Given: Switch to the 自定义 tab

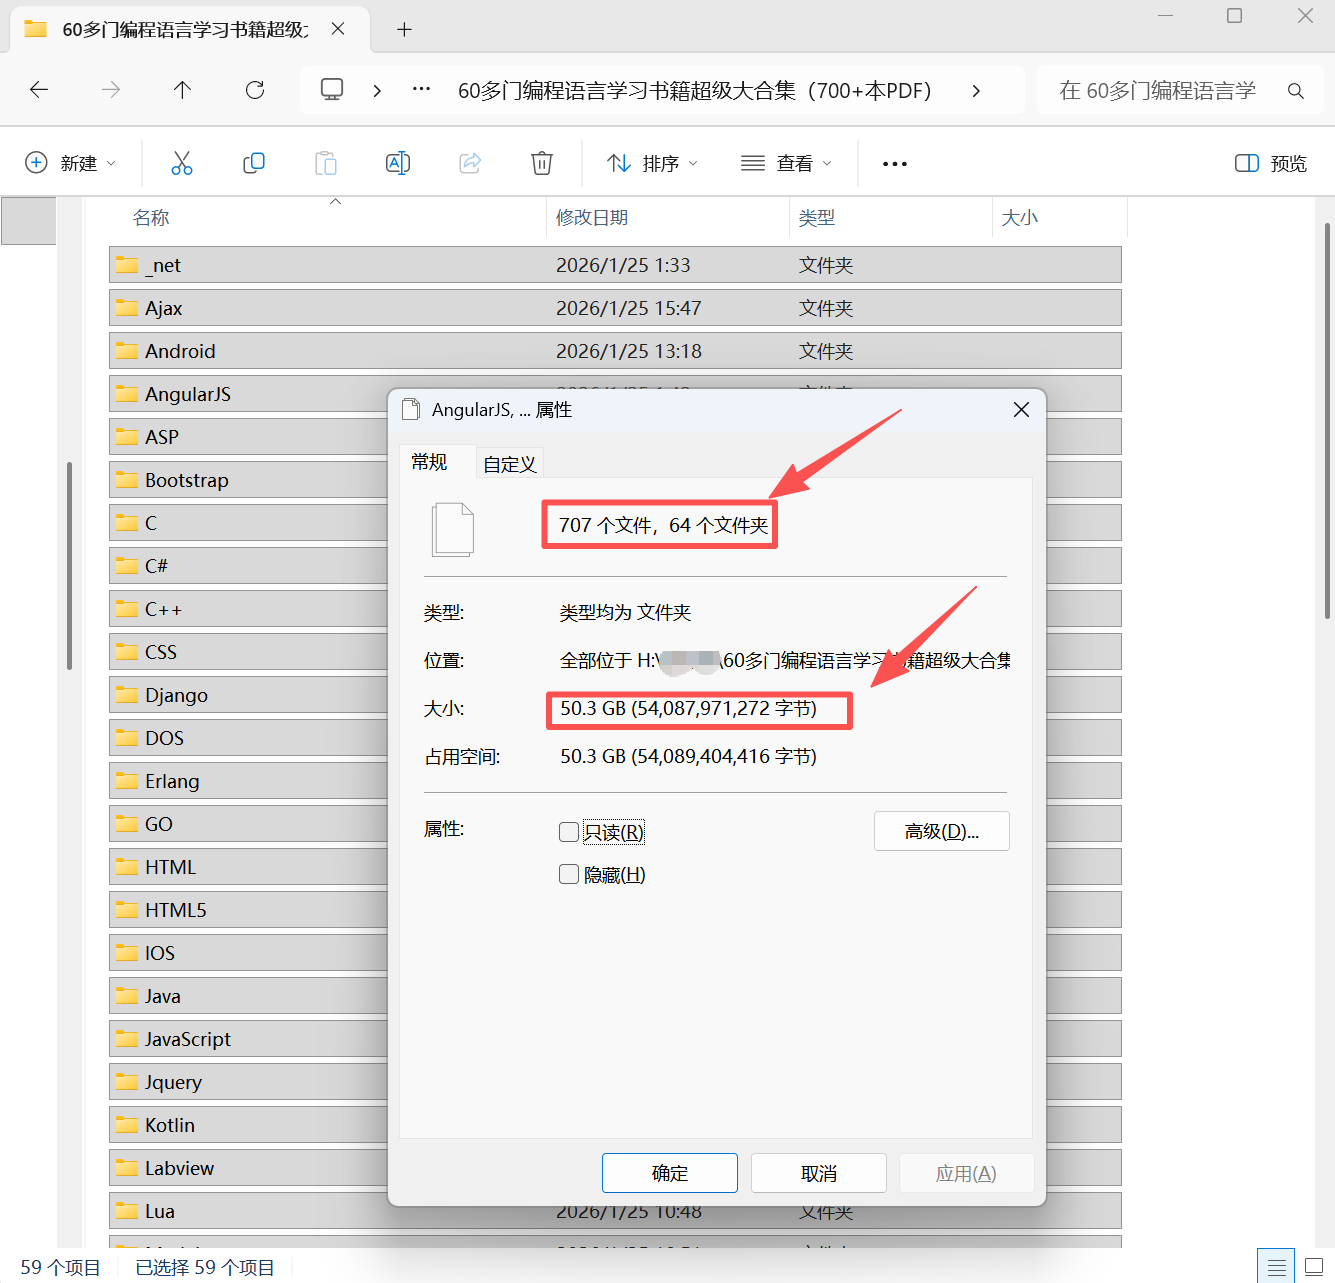Looking at the screenshot, I should [x=509, y=462].
